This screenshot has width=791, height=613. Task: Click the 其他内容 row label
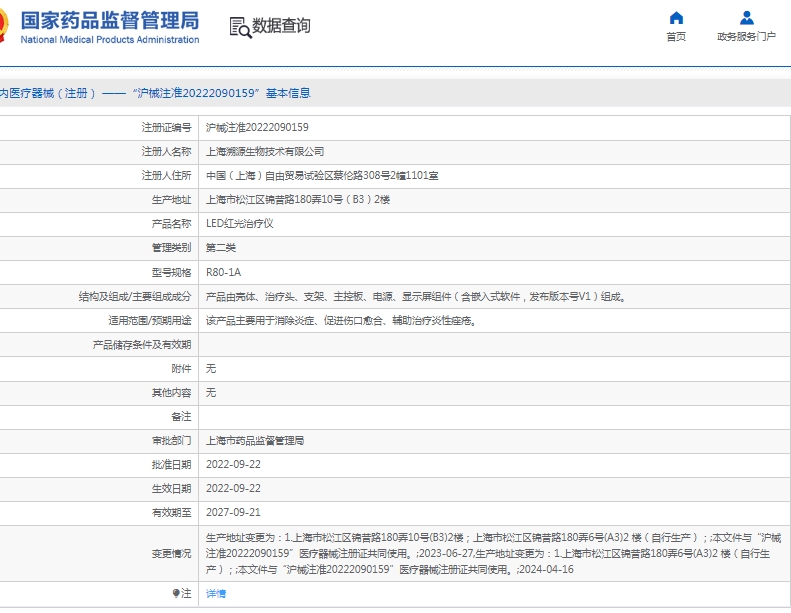tap(172, 393)
